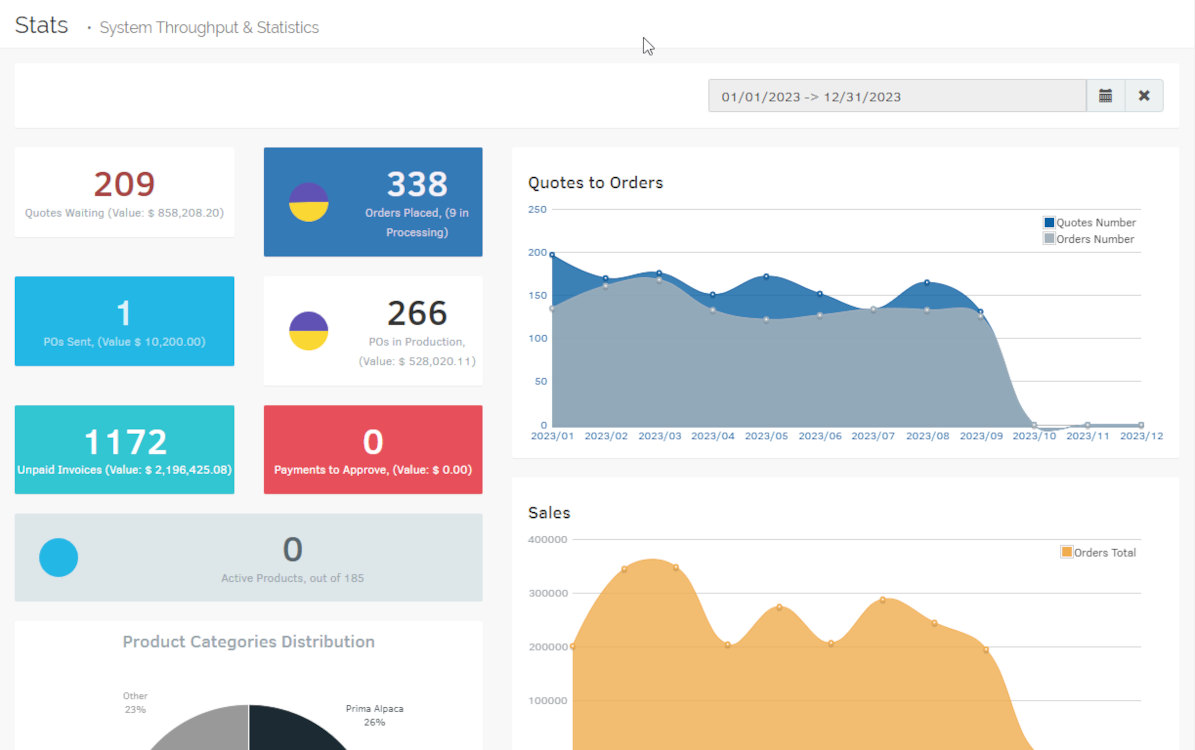Click the POs in Production pie icon
The width and height of the screenshot is (1195, 750).
[x=309, y=331]
